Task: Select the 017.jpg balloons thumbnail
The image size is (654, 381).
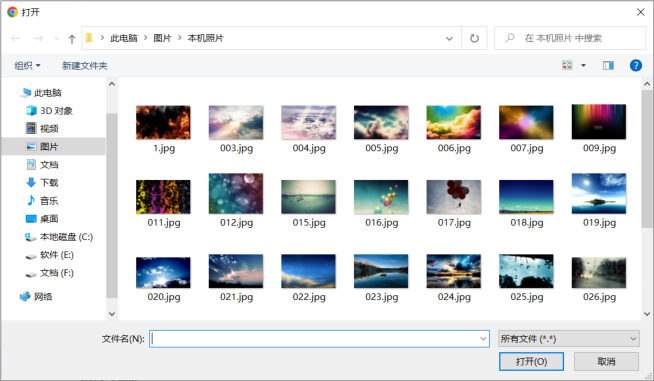Action: (454, 197)
